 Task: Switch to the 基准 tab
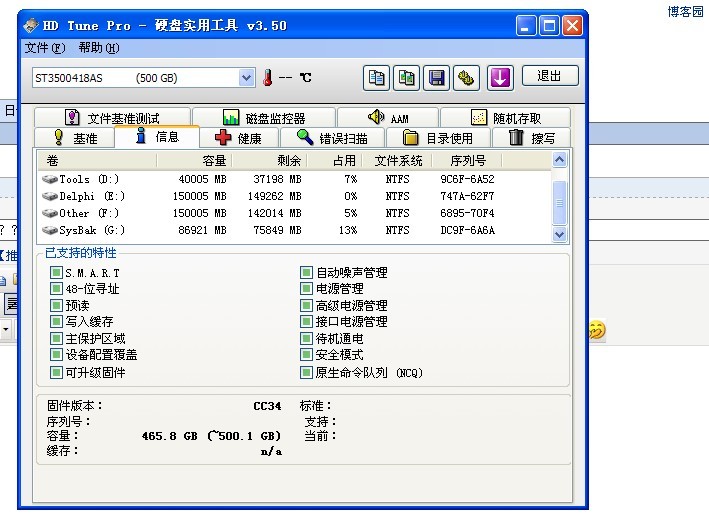coord(75,137)
